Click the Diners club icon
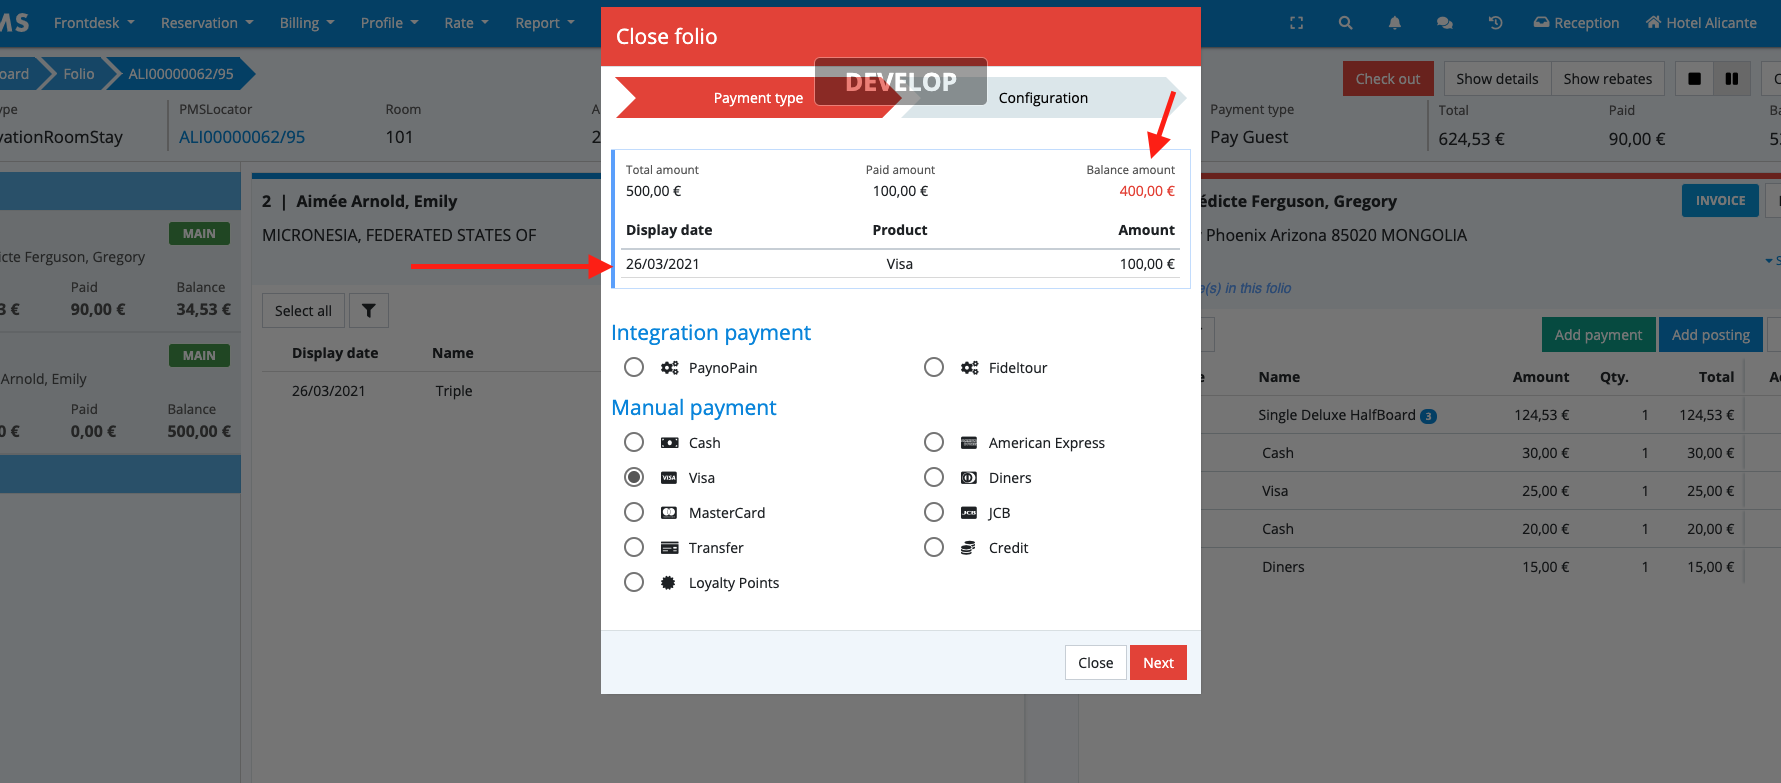The image size is (1781, 783). pos(969,478)
